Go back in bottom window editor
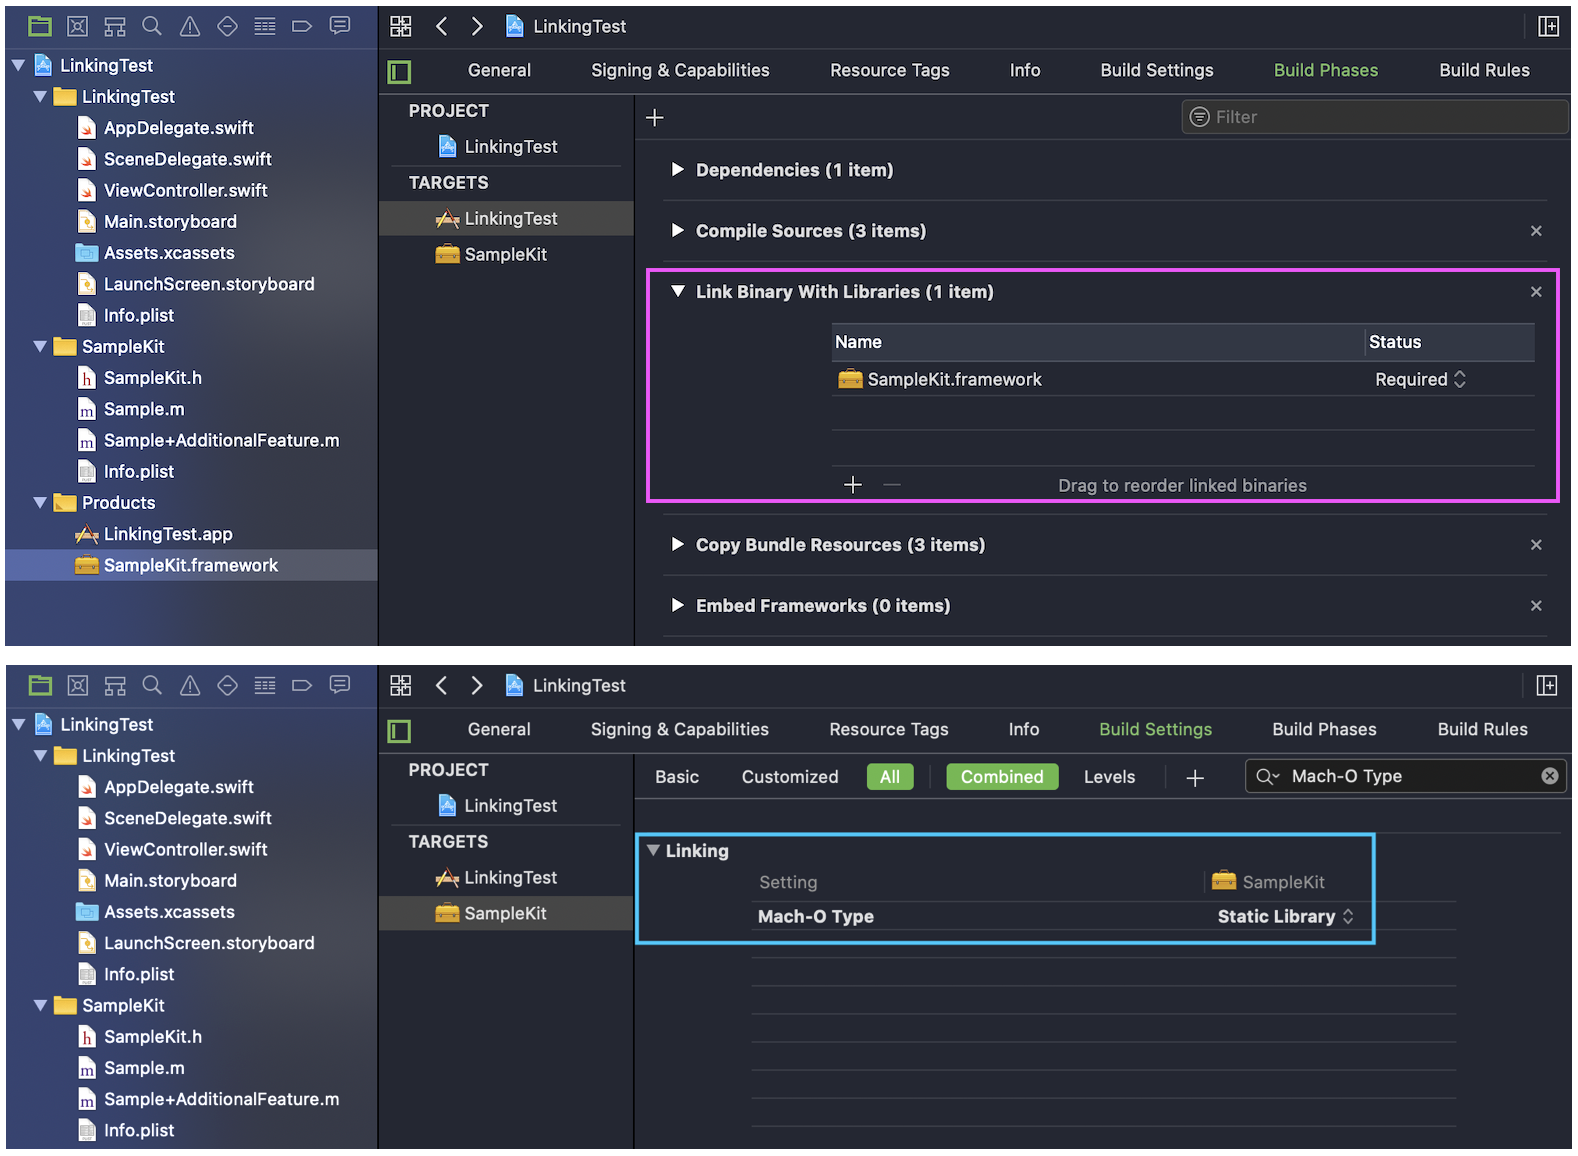The width and height of the screenshot is (1578, 1156). point(441,685)
